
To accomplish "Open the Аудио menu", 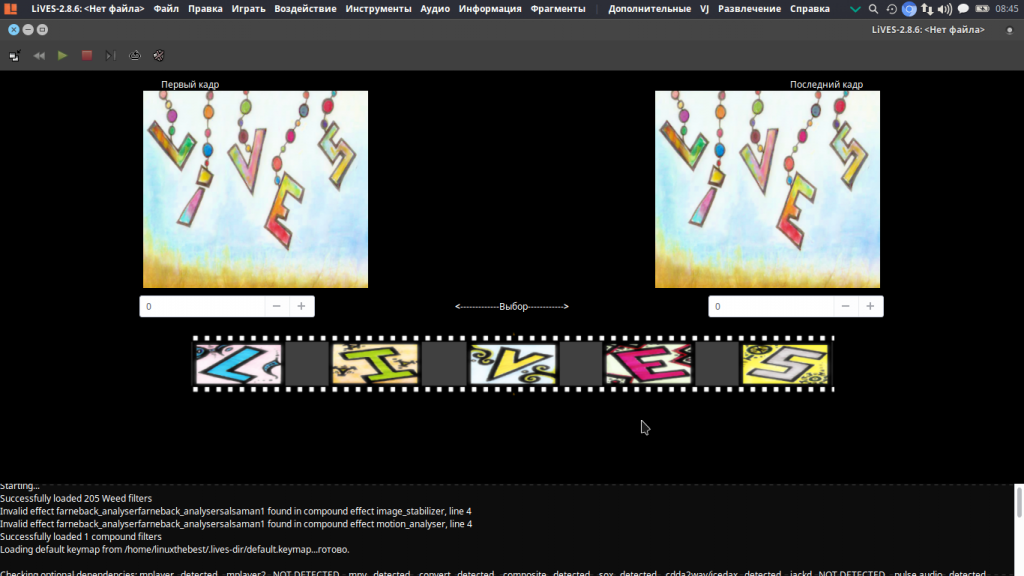I will click(x=435, y=8).
